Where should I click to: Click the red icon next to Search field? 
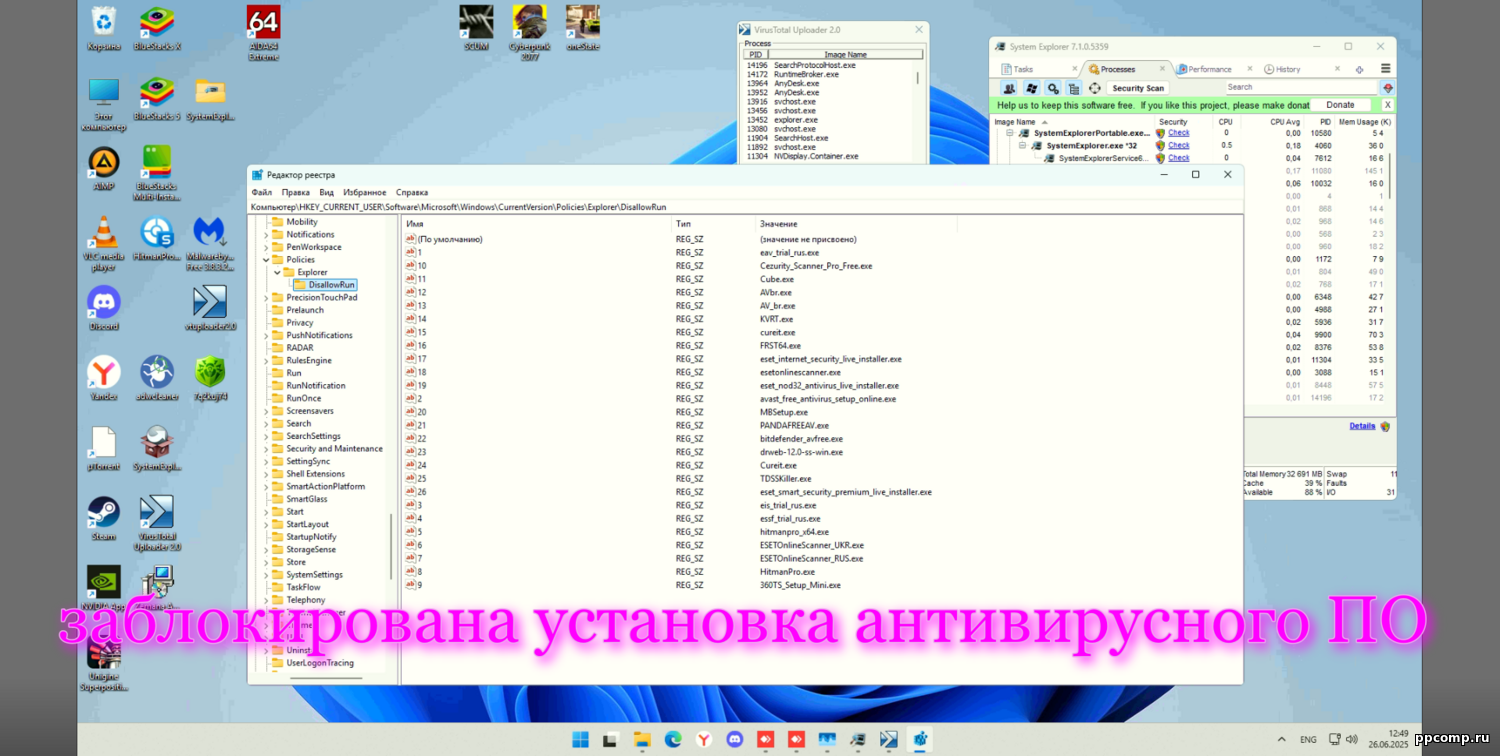pyautogui.click(x=1387, y=88)
